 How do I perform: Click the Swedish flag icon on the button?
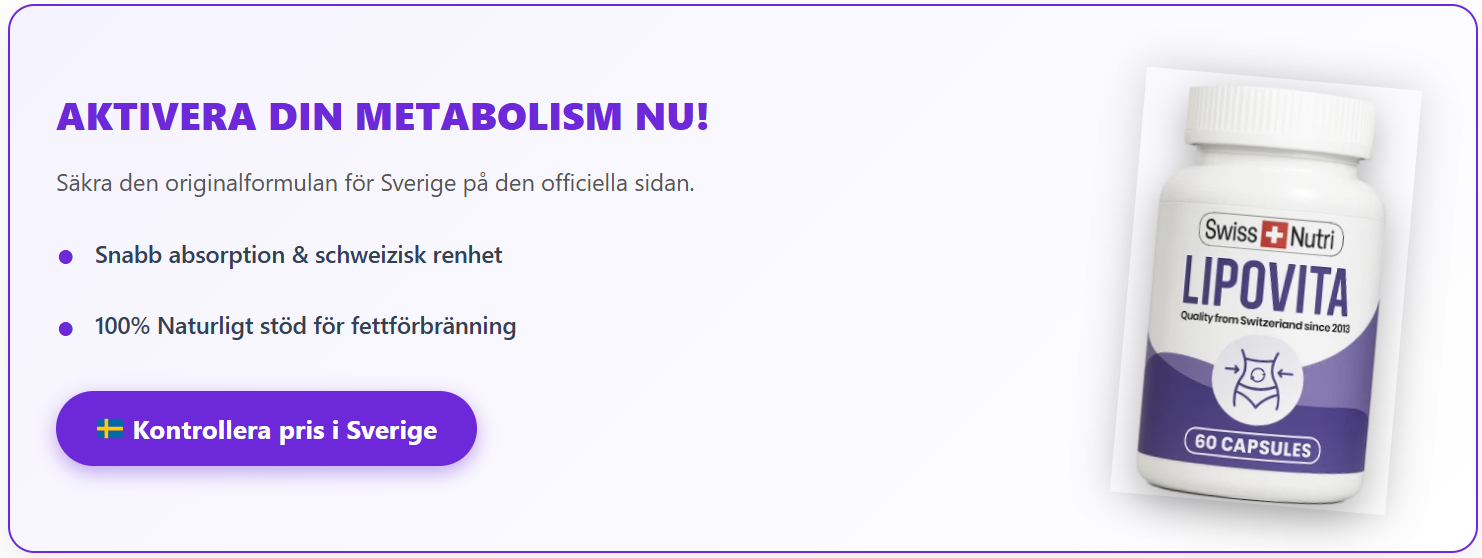(x=110, y=430)
